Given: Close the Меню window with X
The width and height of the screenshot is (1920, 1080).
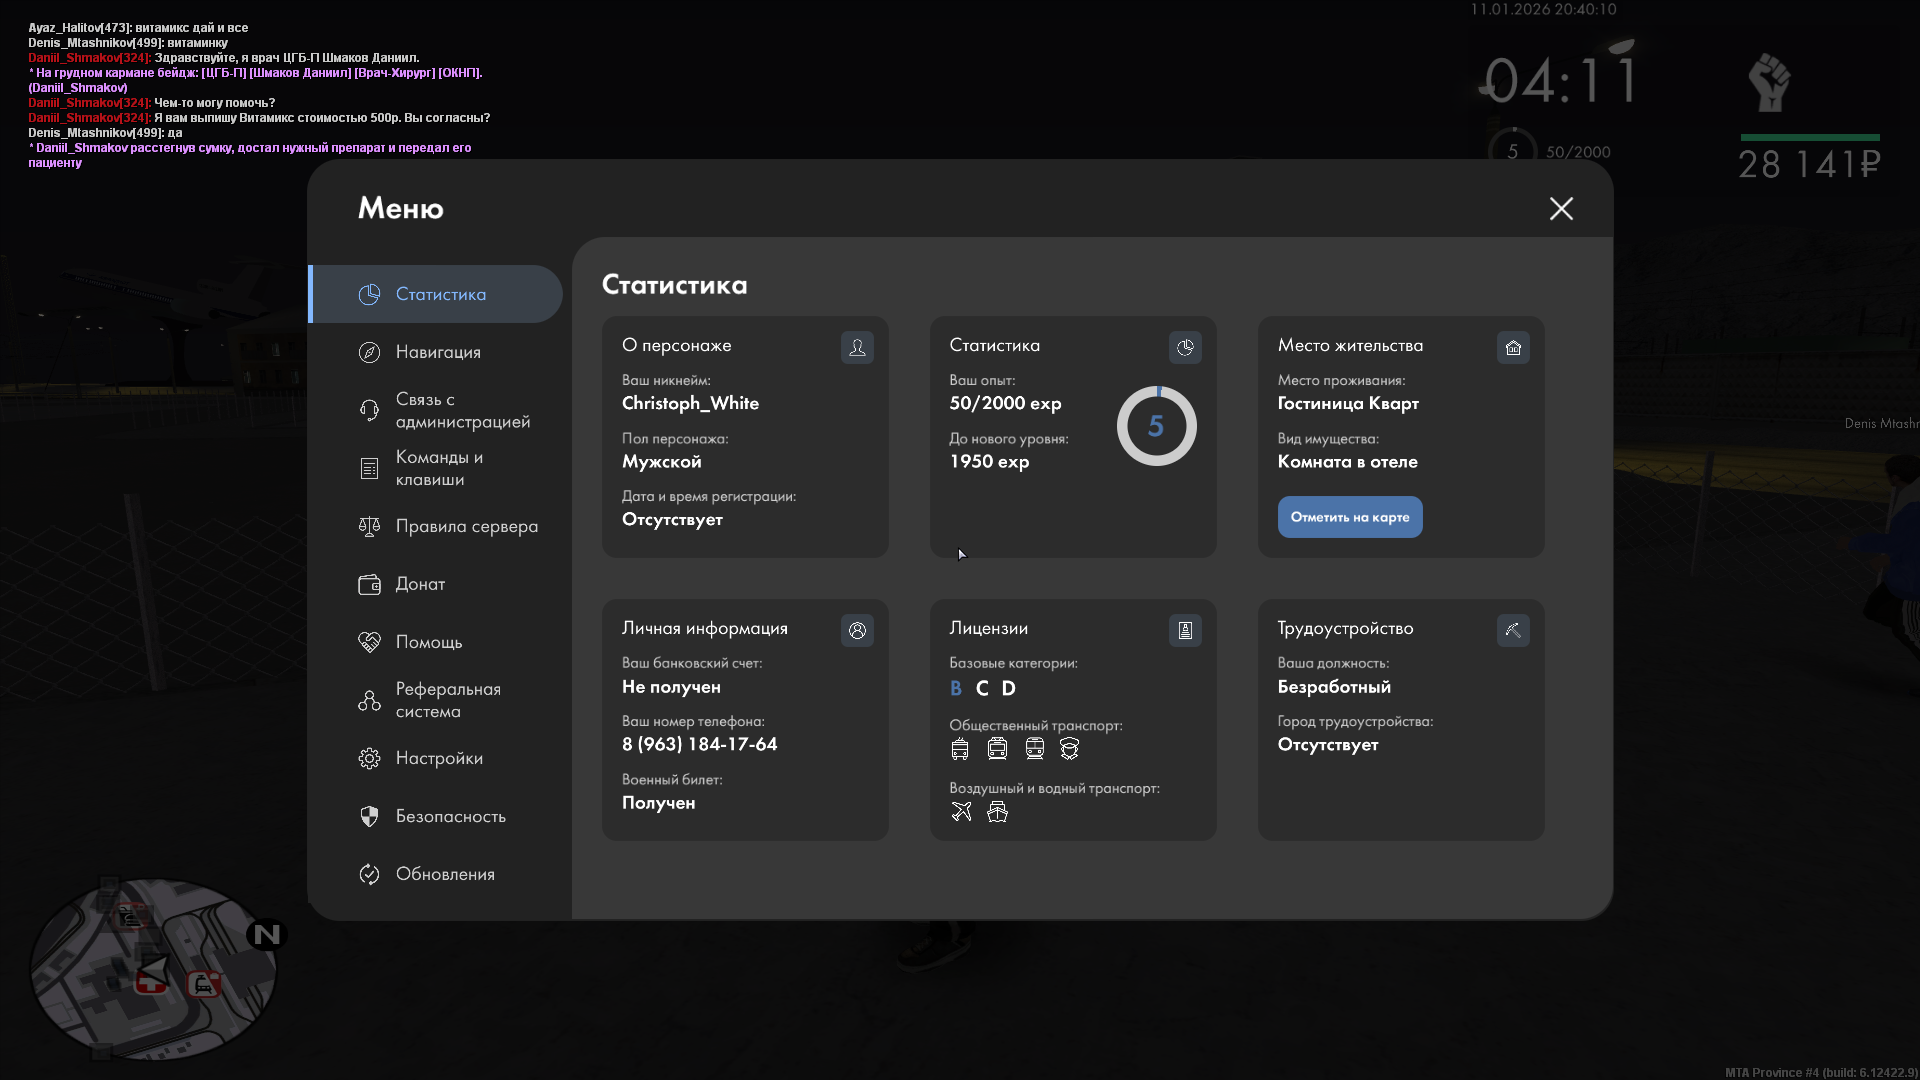Looking at the screenshot, I should click(x=1561, y=208).
